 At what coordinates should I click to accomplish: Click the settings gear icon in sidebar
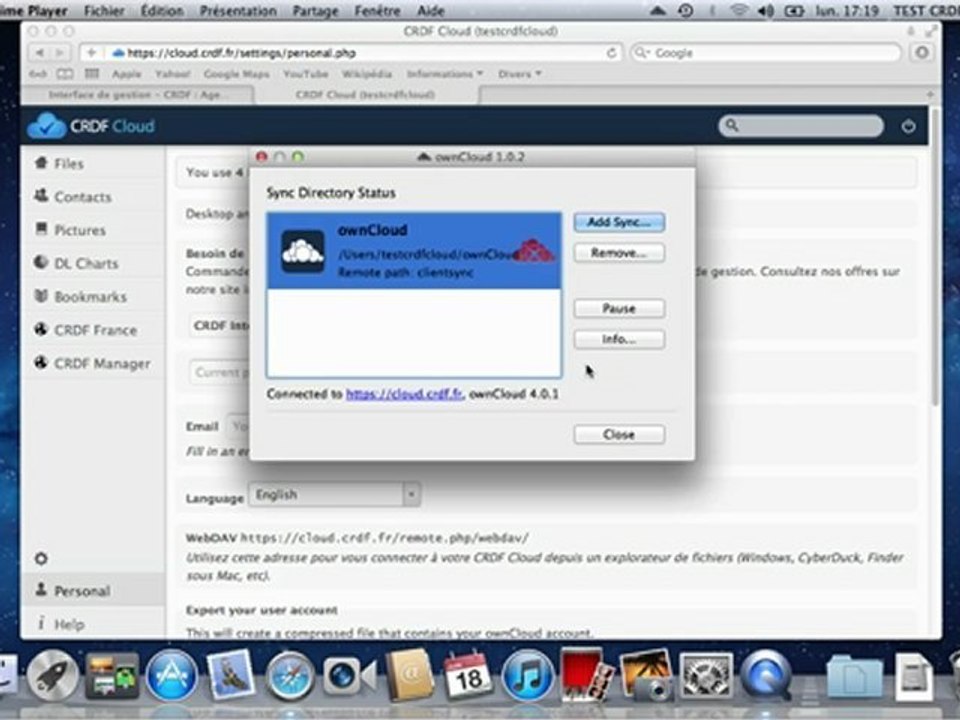point(41,558)
